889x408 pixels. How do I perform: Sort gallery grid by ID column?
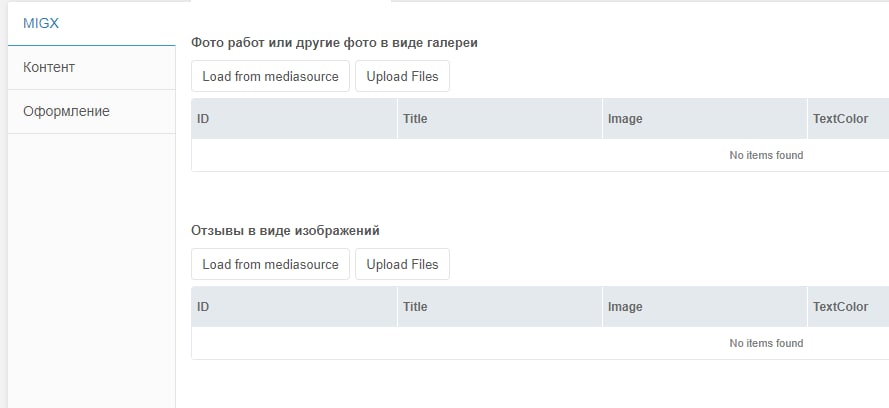click(294, 119)
